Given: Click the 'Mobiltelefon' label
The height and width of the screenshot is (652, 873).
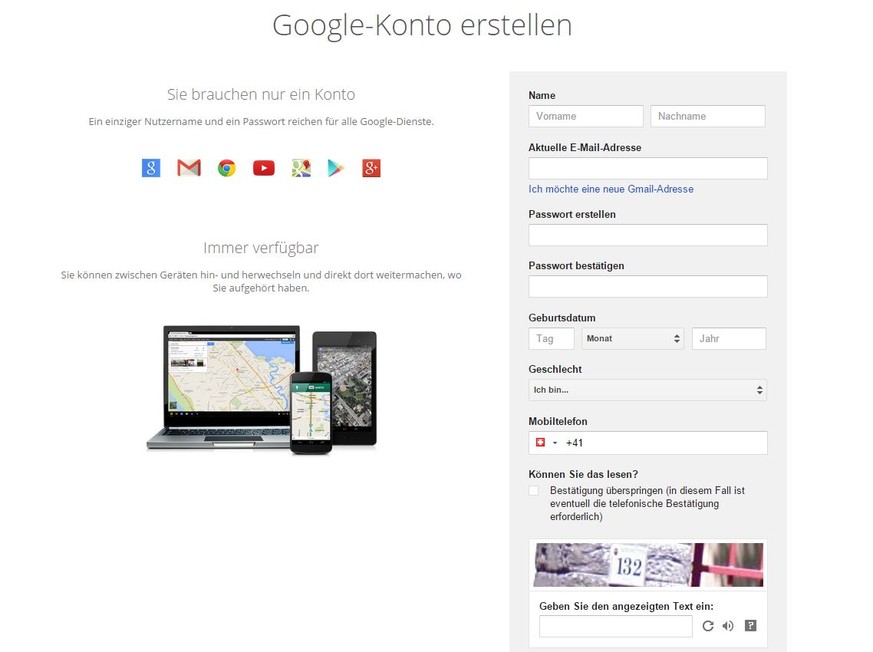Looking at the screenshot, I should pyautogui.click(x=558, y=421).
